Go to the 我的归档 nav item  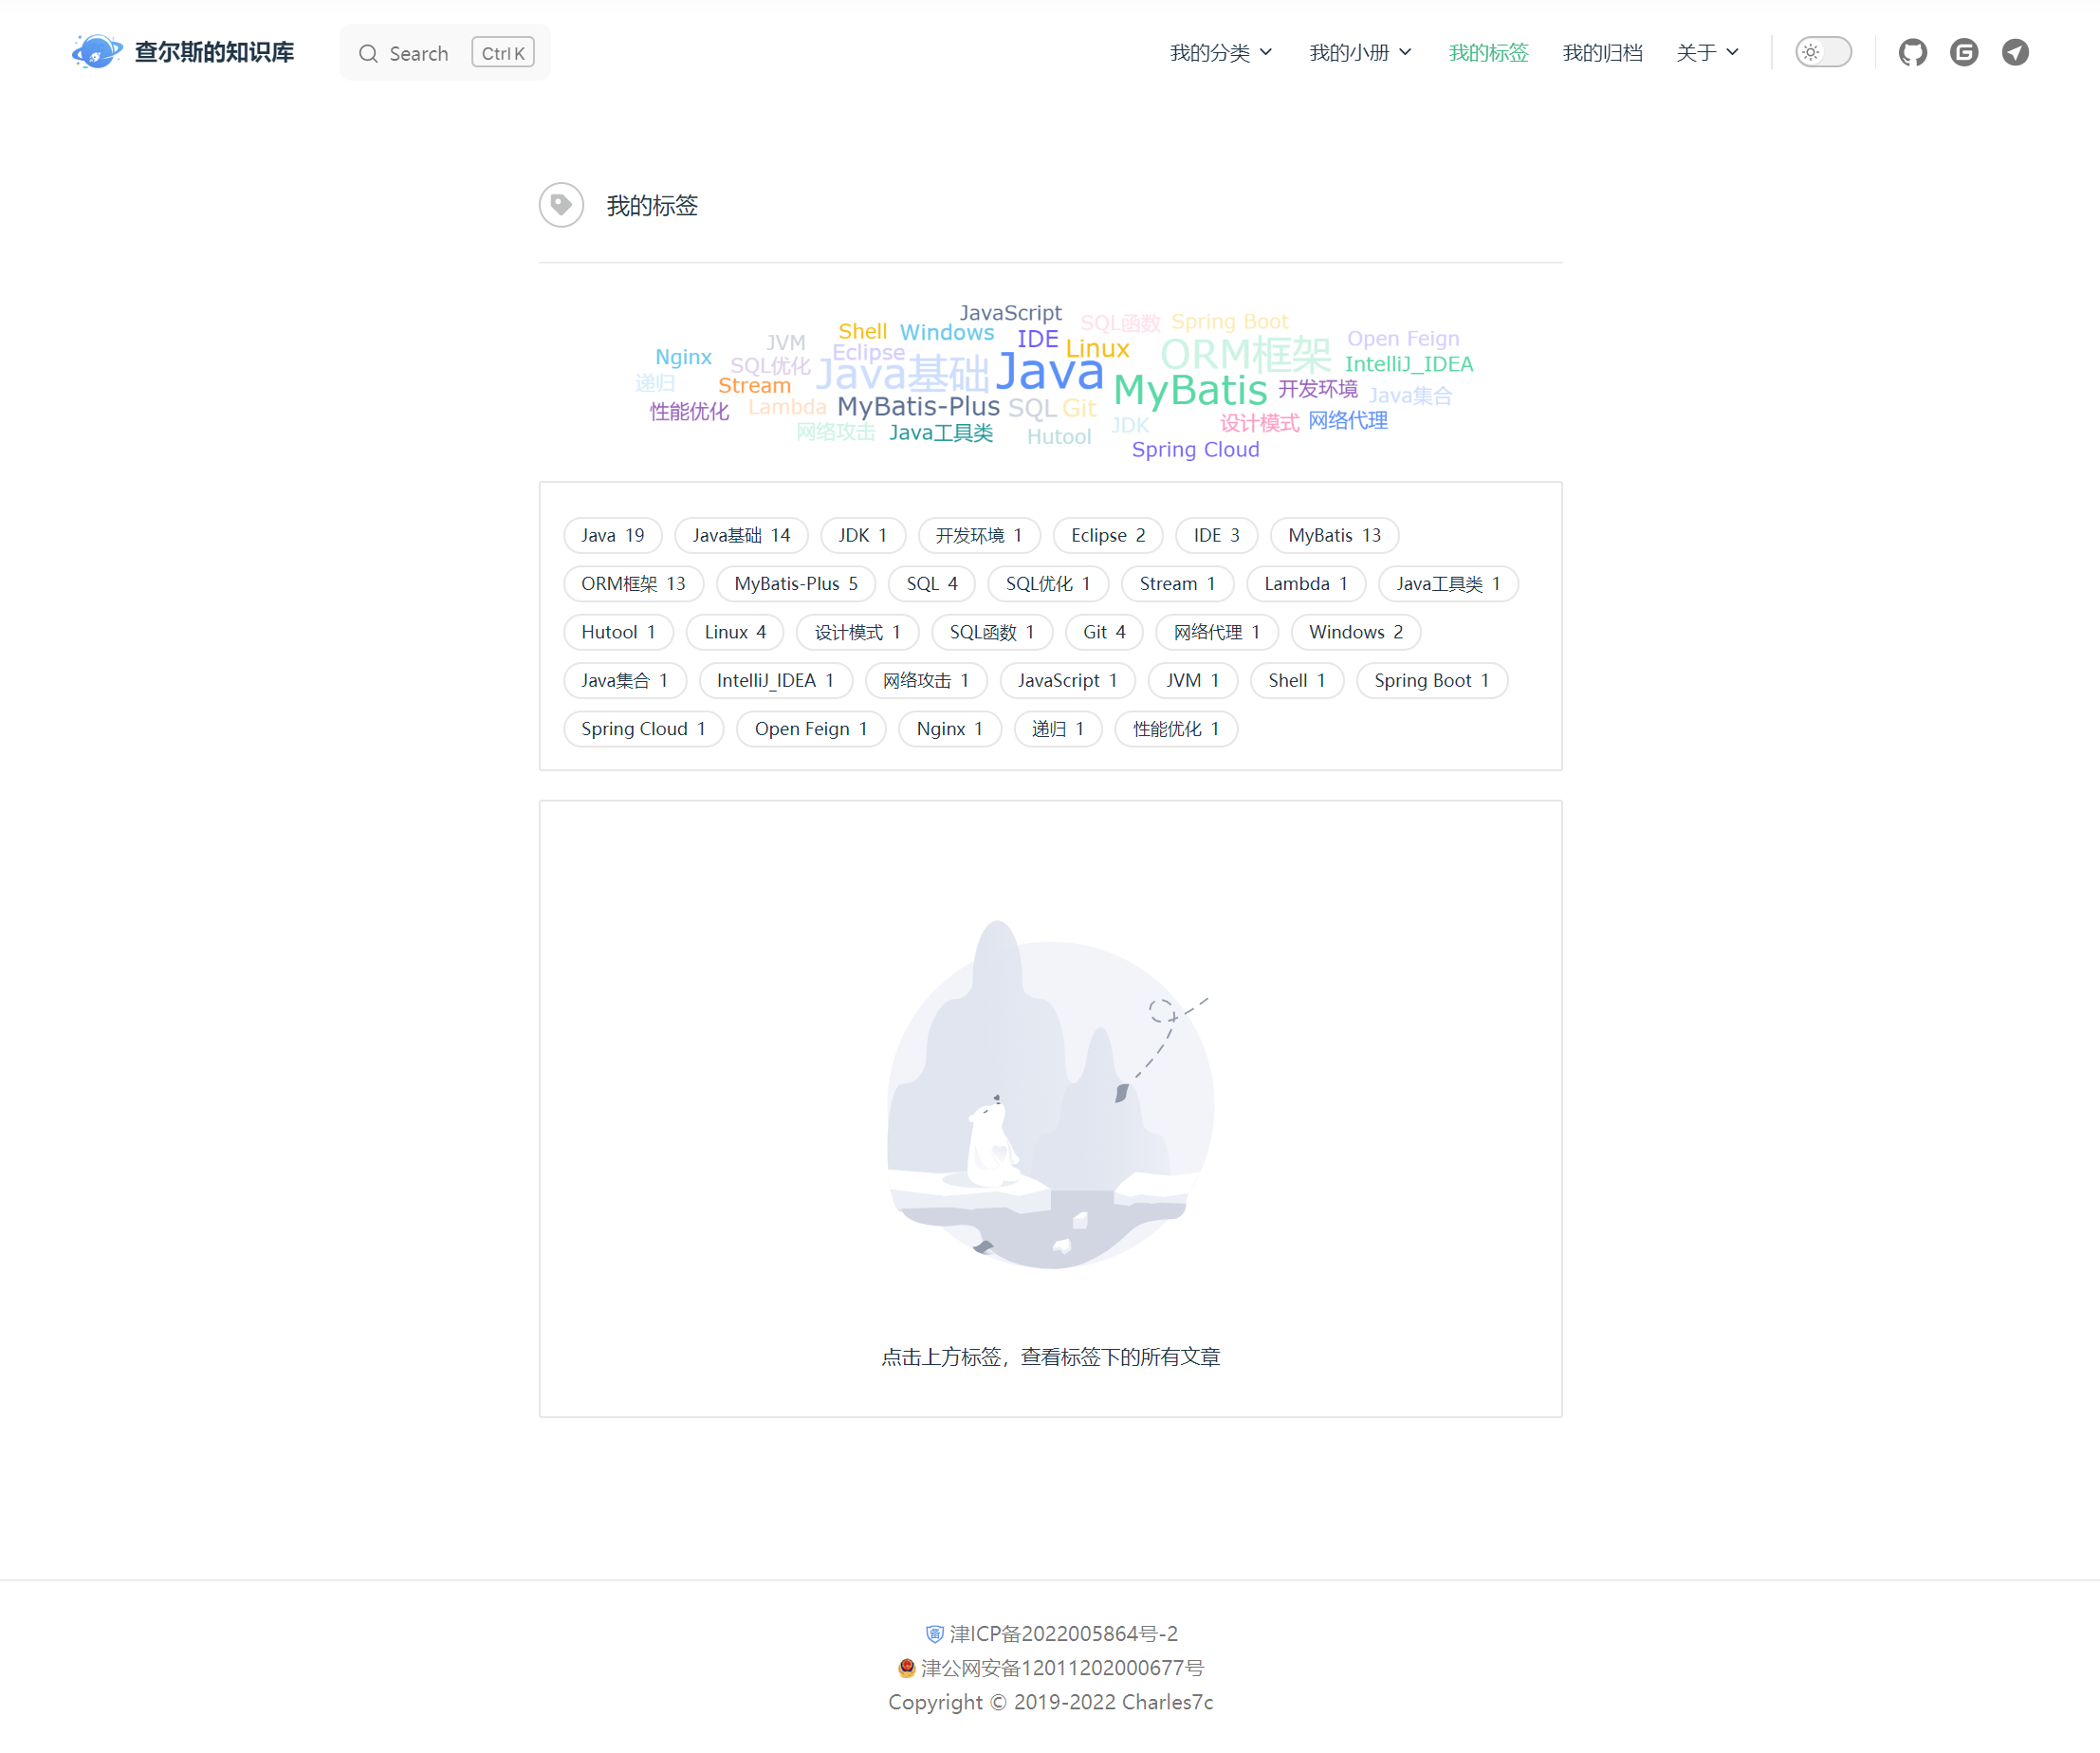[x=1602, y=52]
